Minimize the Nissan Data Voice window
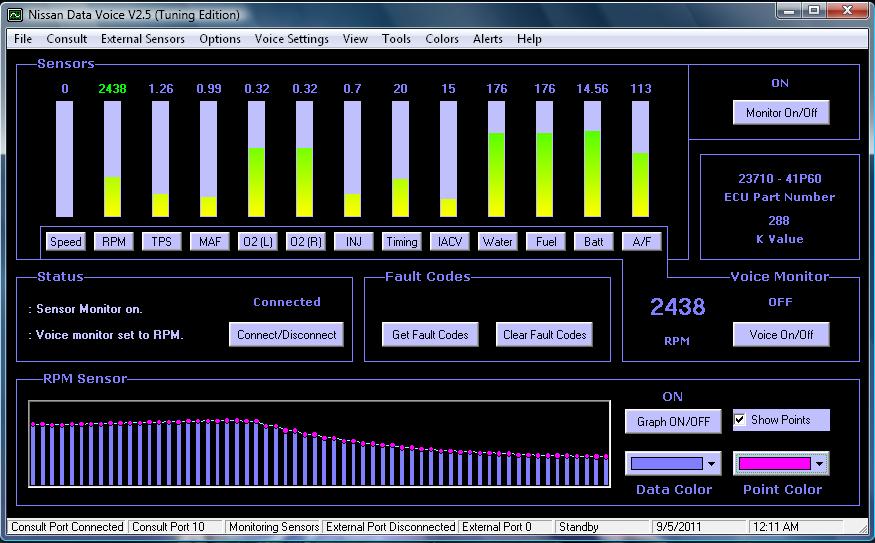This screenshot has width=875, height=543. 789,11
